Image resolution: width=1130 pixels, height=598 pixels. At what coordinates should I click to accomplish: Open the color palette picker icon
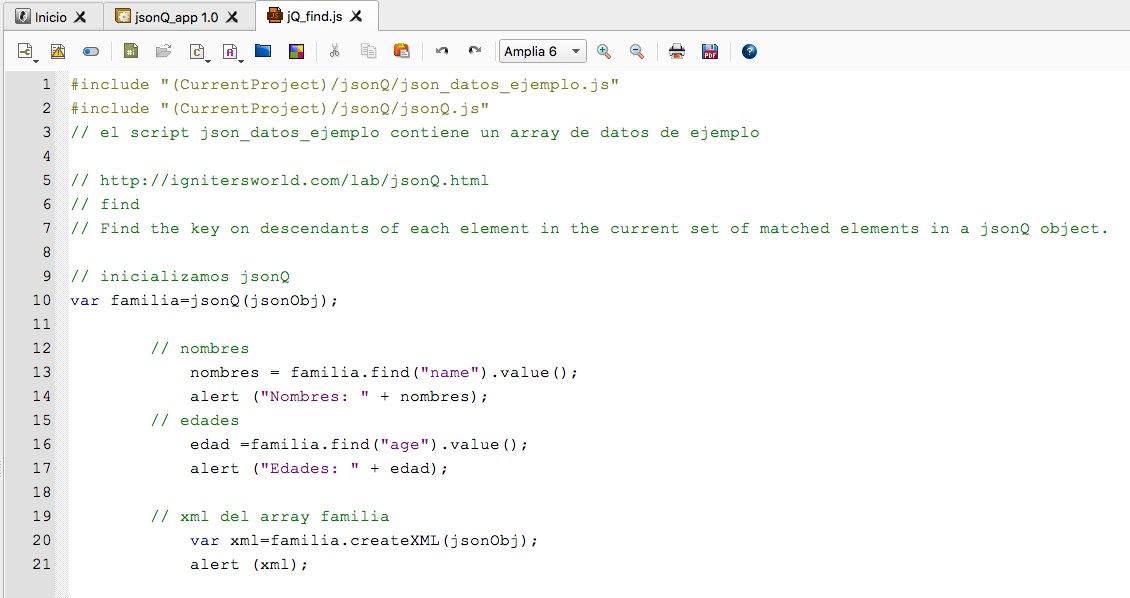click(296, 51)
